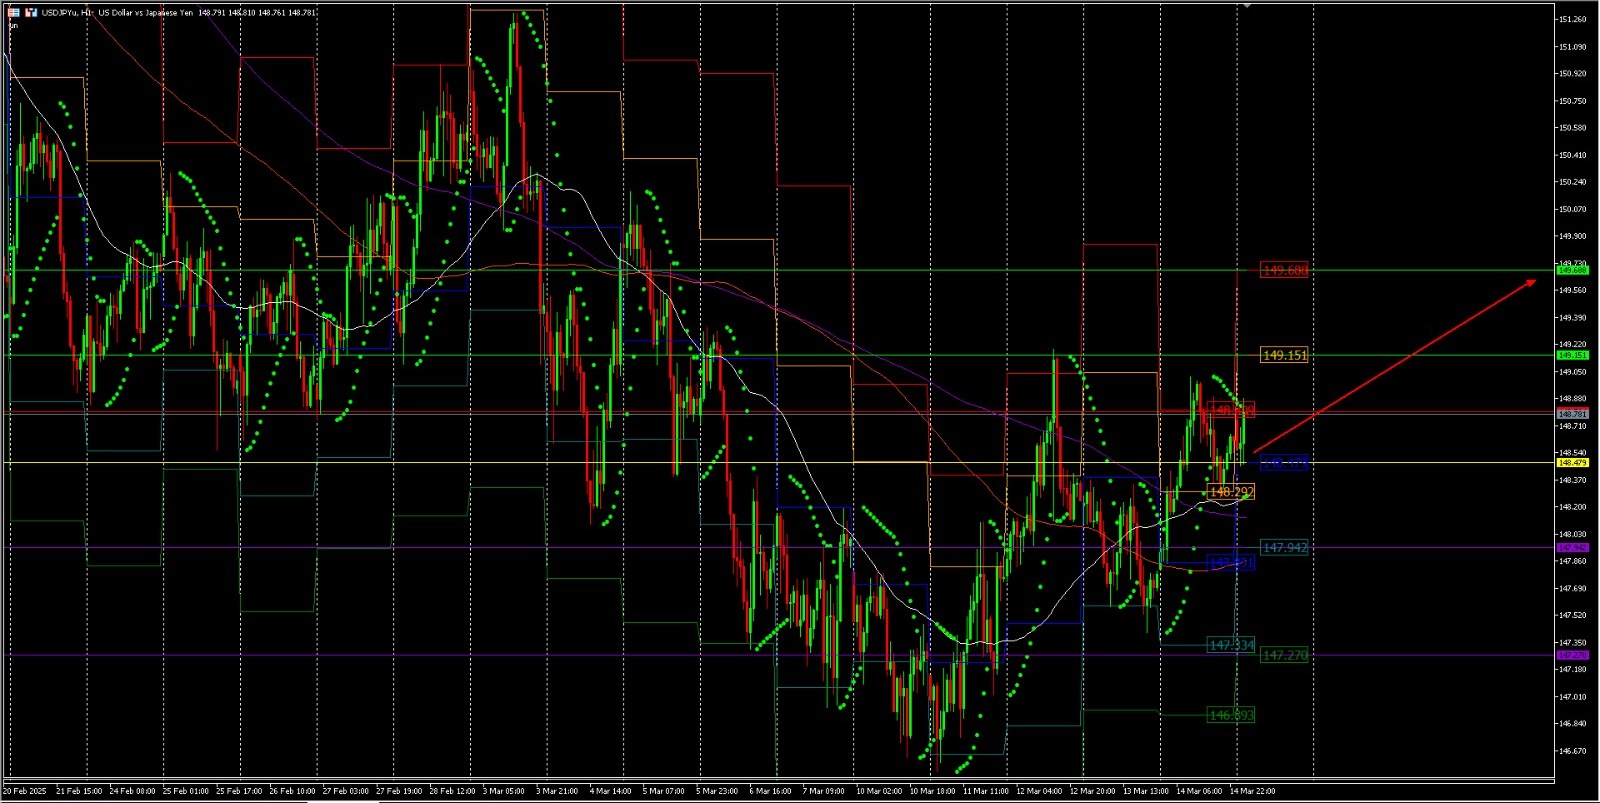This screenshot has width=1600, height=803.
Task: Click the 14 Mar 22:00 time axis label
Action: (1252, 791)
